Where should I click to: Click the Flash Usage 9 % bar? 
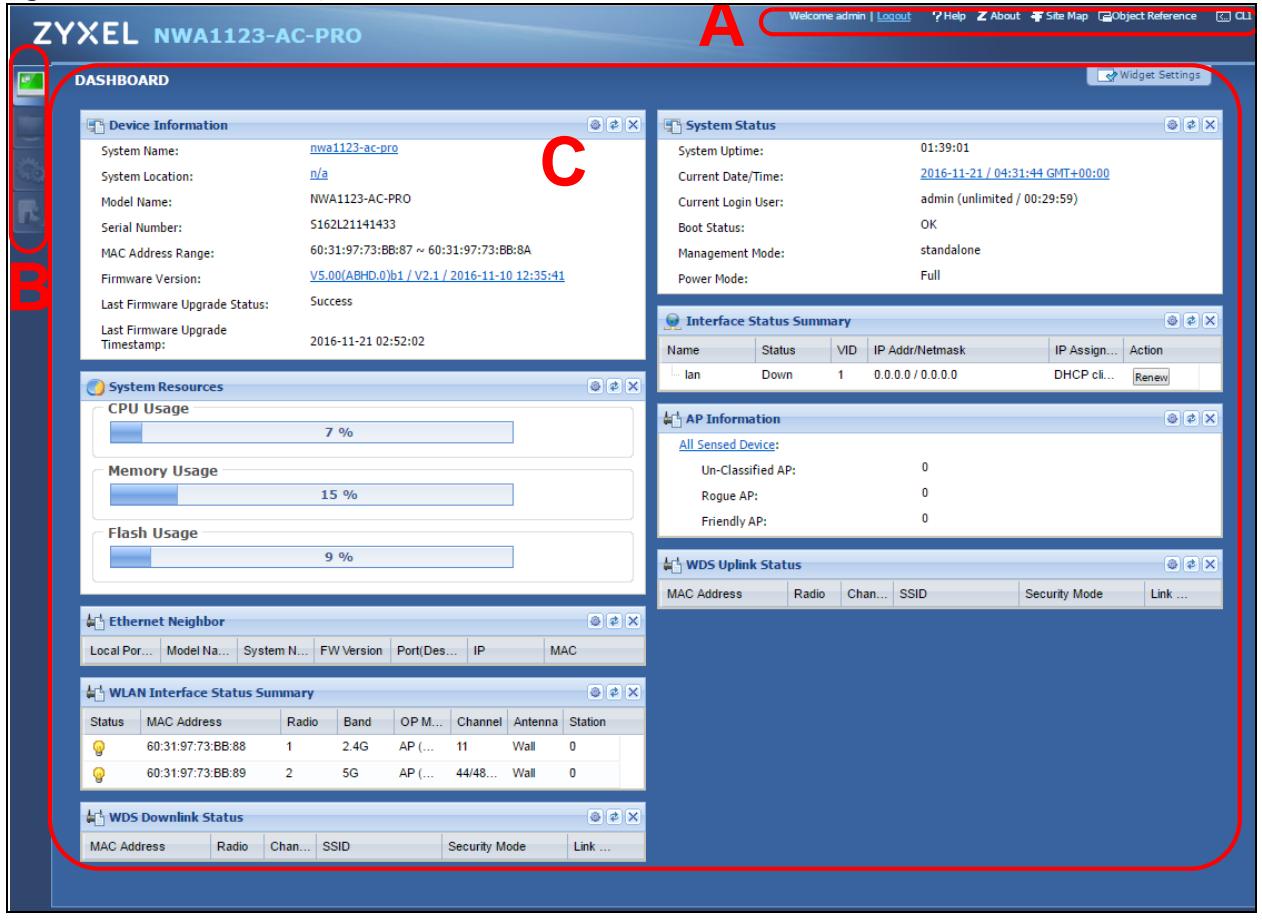coord(310,557)
